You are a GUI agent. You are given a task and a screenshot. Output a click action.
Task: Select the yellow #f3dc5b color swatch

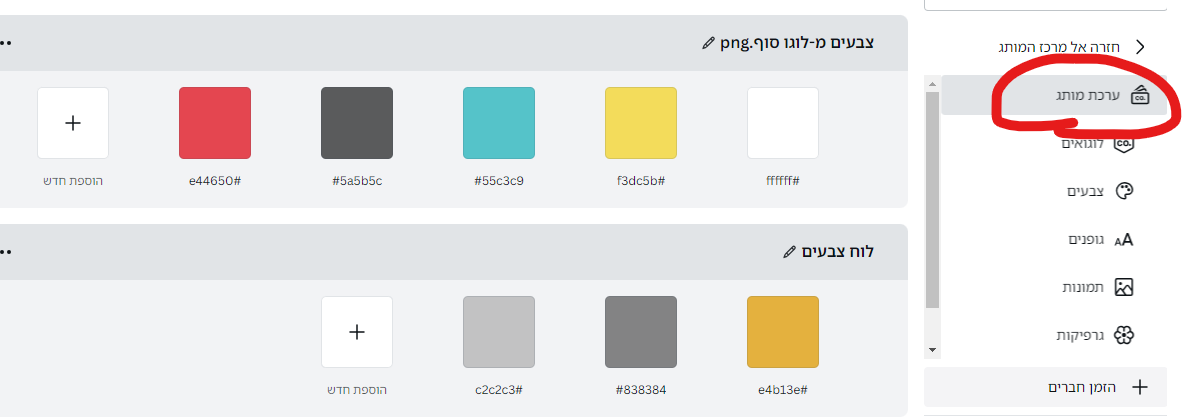641,123
